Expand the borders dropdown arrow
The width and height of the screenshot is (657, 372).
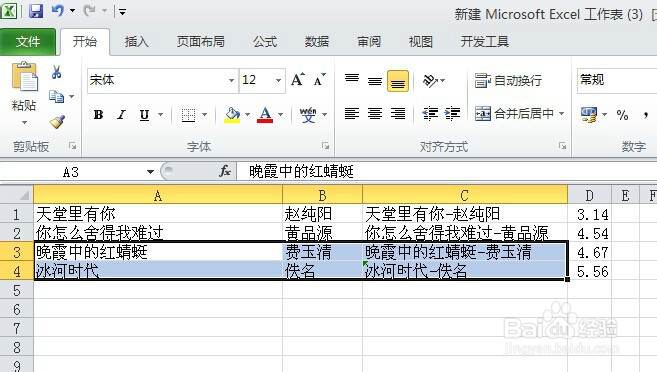point(204,115)
